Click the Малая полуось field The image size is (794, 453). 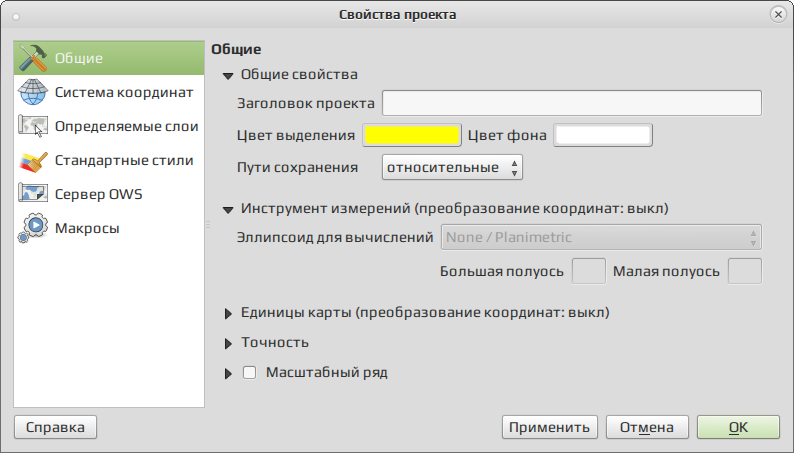point(744,271)
